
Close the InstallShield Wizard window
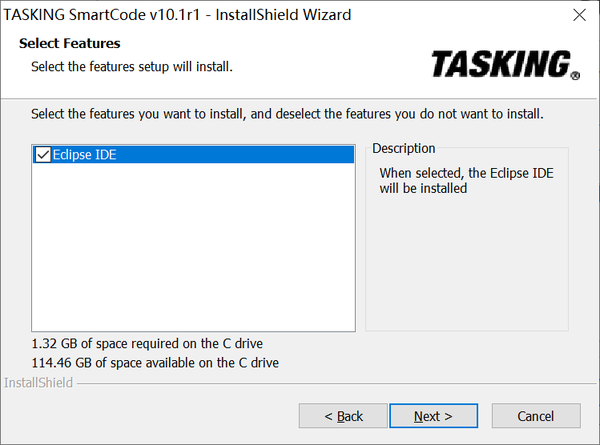578,15
